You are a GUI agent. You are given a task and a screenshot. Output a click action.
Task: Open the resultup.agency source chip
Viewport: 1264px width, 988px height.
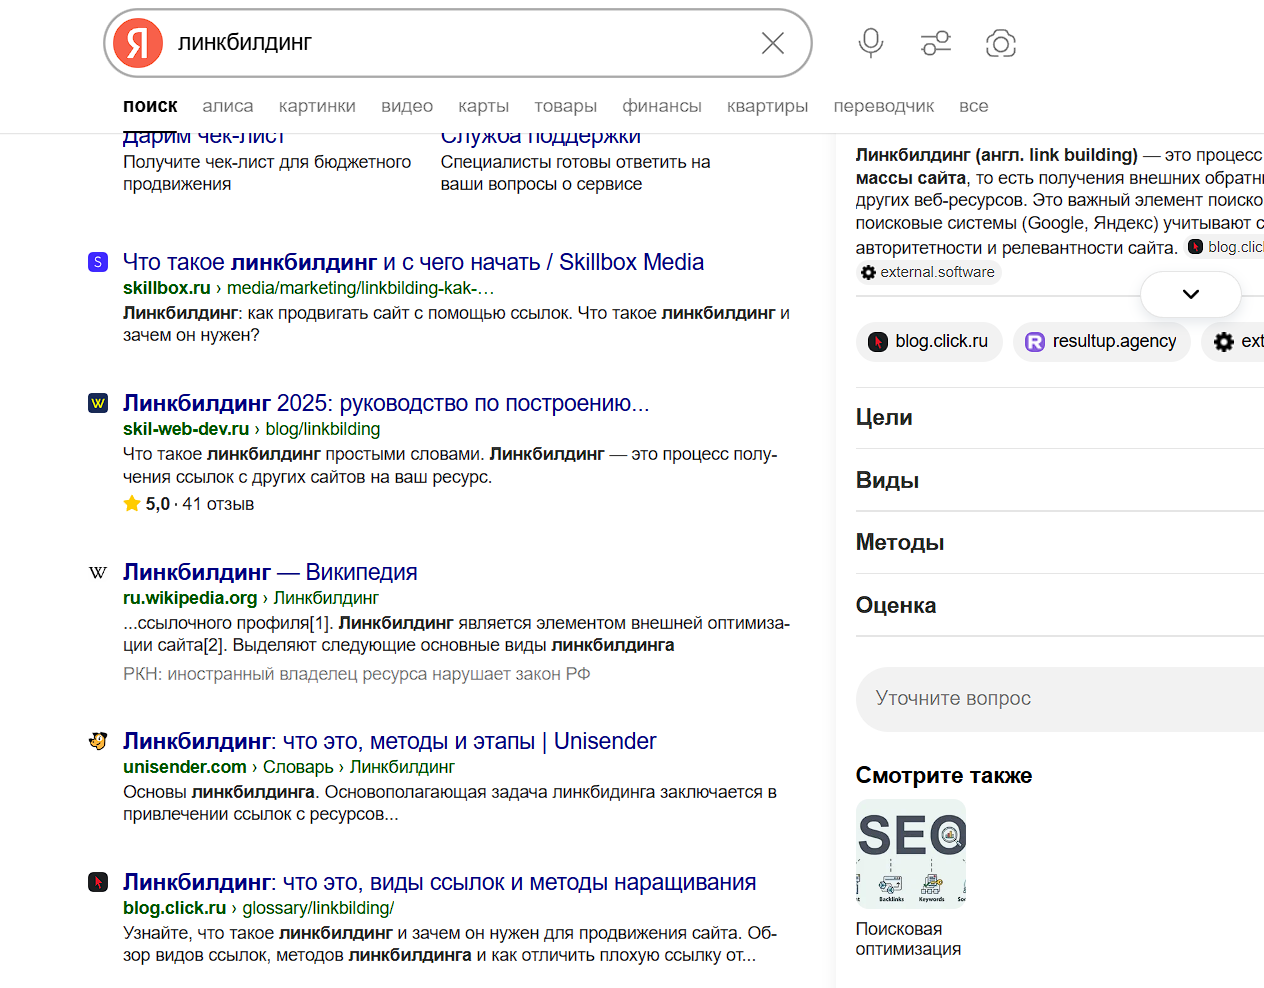coord(1101,341)
